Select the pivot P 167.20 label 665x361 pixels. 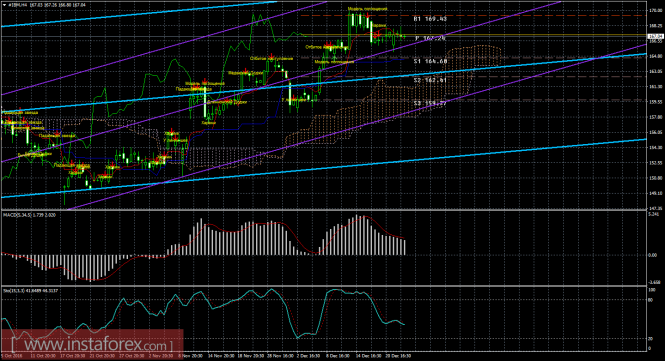[x=430, y=38]
